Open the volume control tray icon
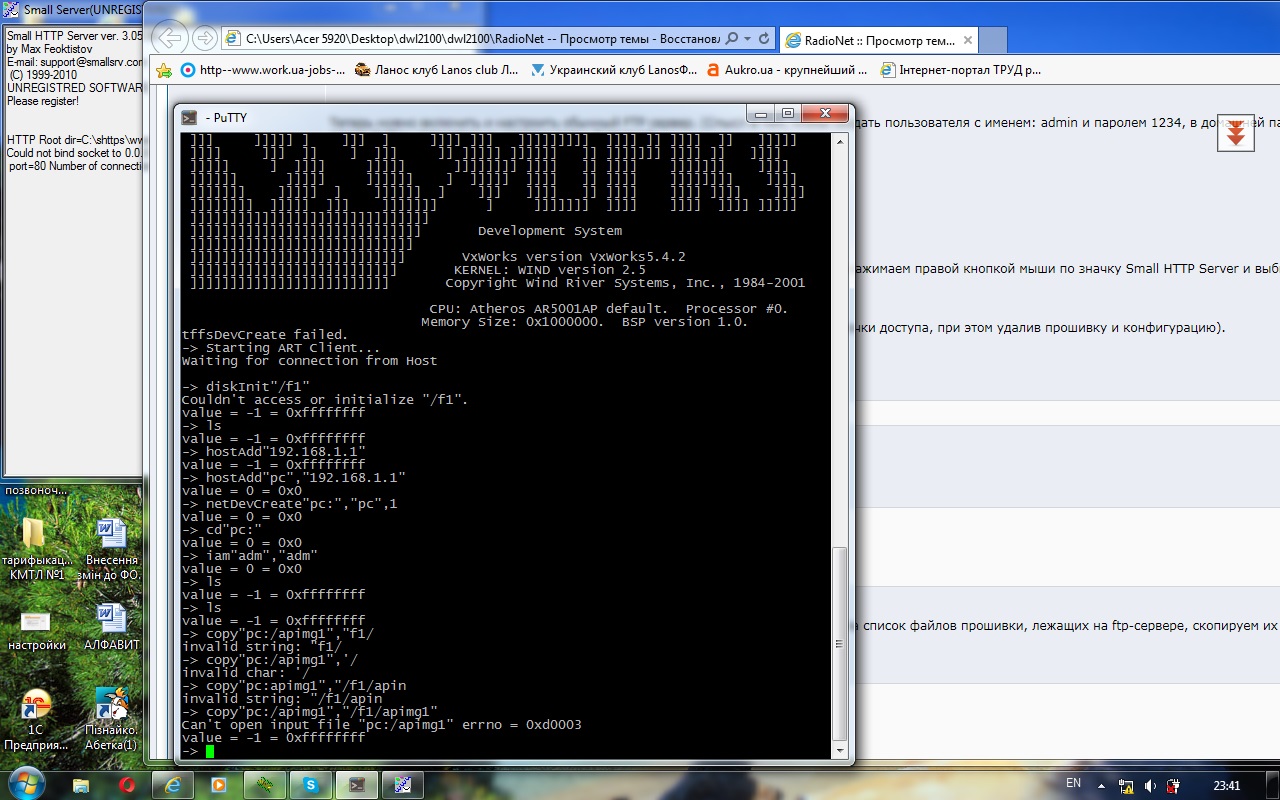Image resolution: width=1280 pixels, height=800 pixels. [x=1151, y=786]
